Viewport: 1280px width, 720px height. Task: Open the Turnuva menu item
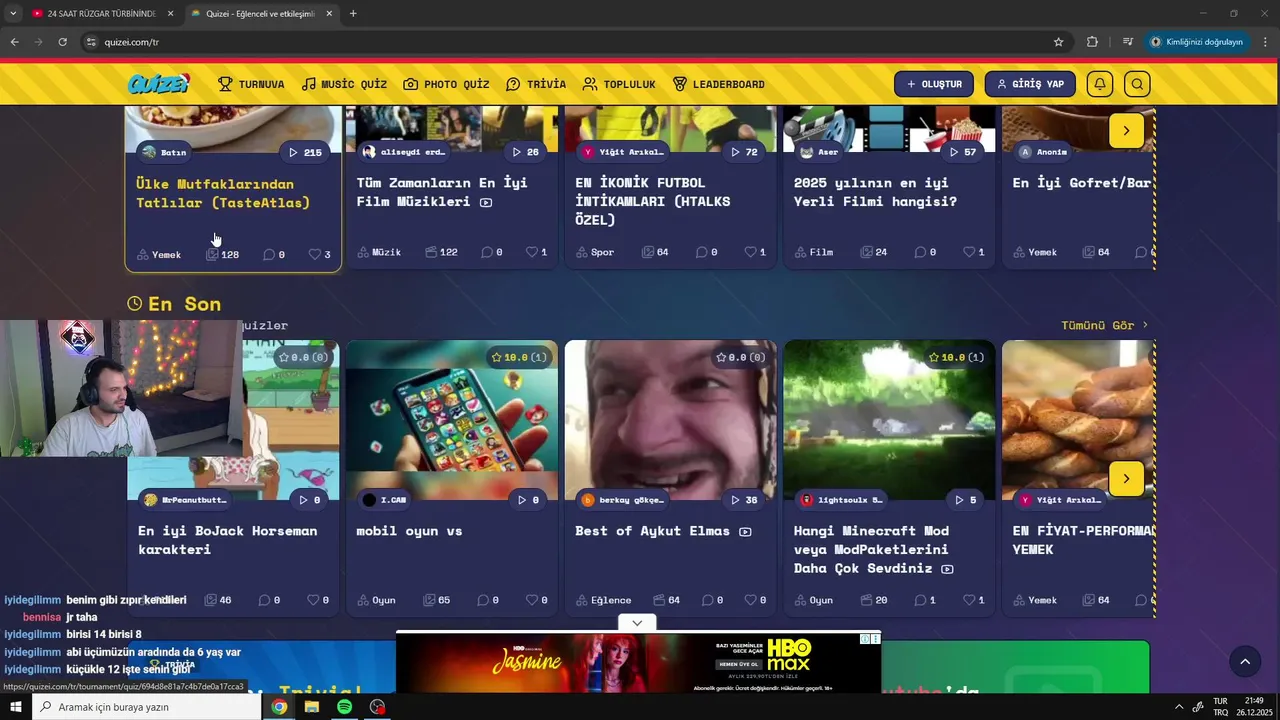(x=251, y=84)
